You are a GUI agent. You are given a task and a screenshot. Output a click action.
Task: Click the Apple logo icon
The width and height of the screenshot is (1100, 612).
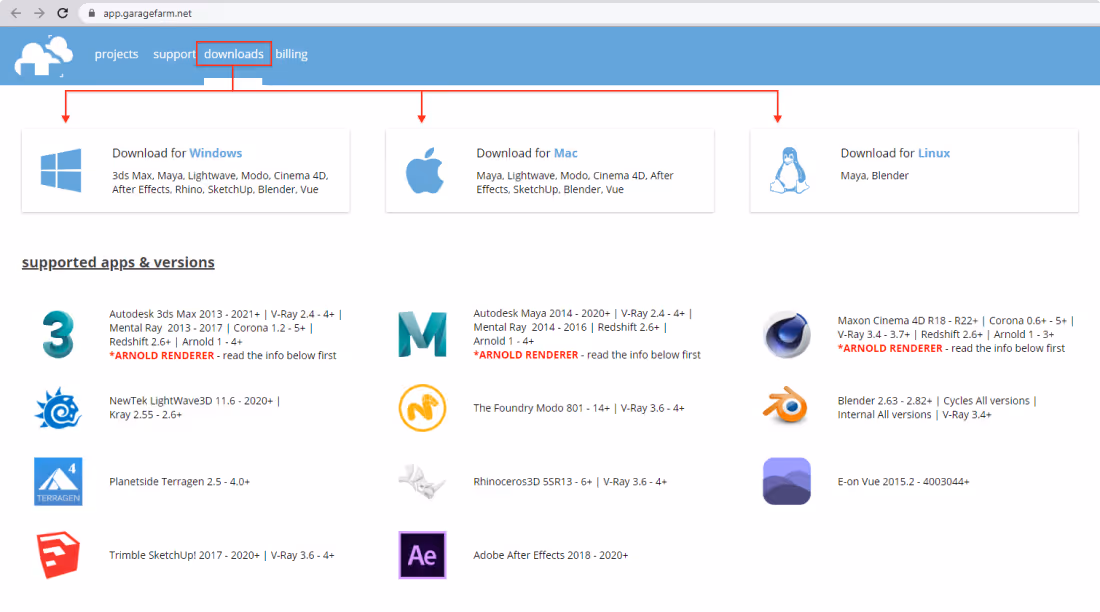pyautogui.click(x=424, y=171)
